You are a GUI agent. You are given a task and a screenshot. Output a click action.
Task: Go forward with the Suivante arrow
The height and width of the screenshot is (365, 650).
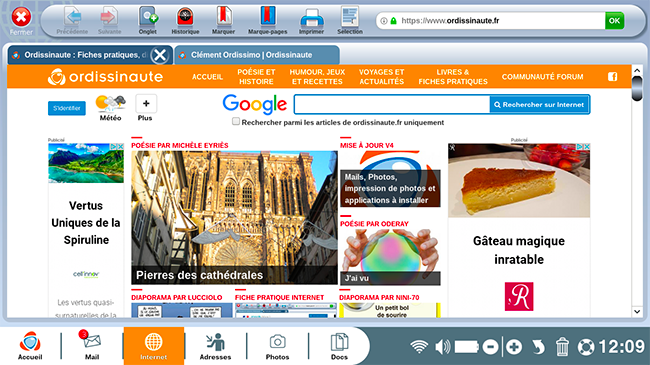pos(109,21)
